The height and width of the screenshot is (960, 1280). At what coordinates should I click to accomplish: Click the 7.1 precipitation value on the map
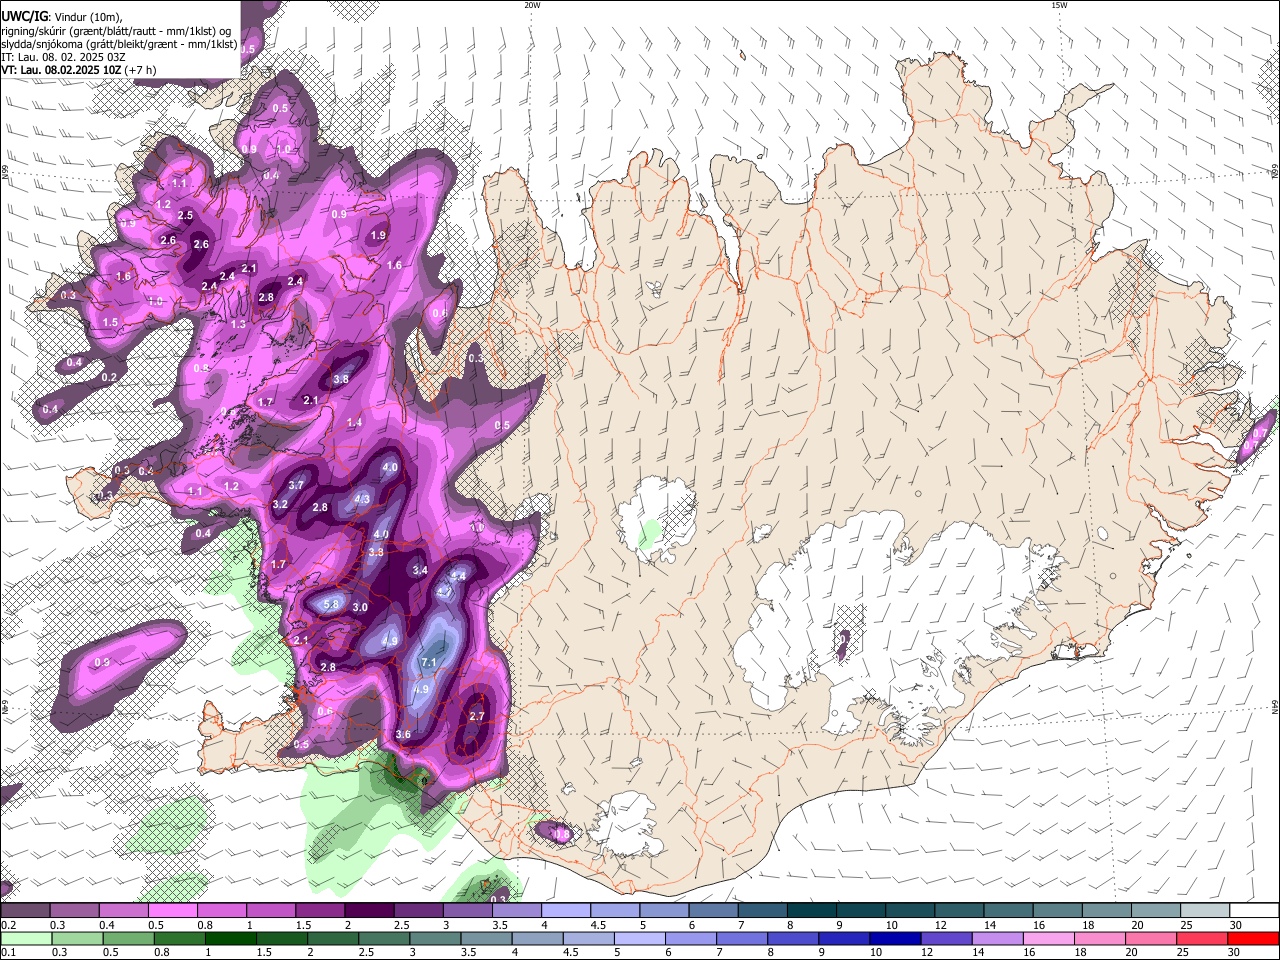[430, 663]
